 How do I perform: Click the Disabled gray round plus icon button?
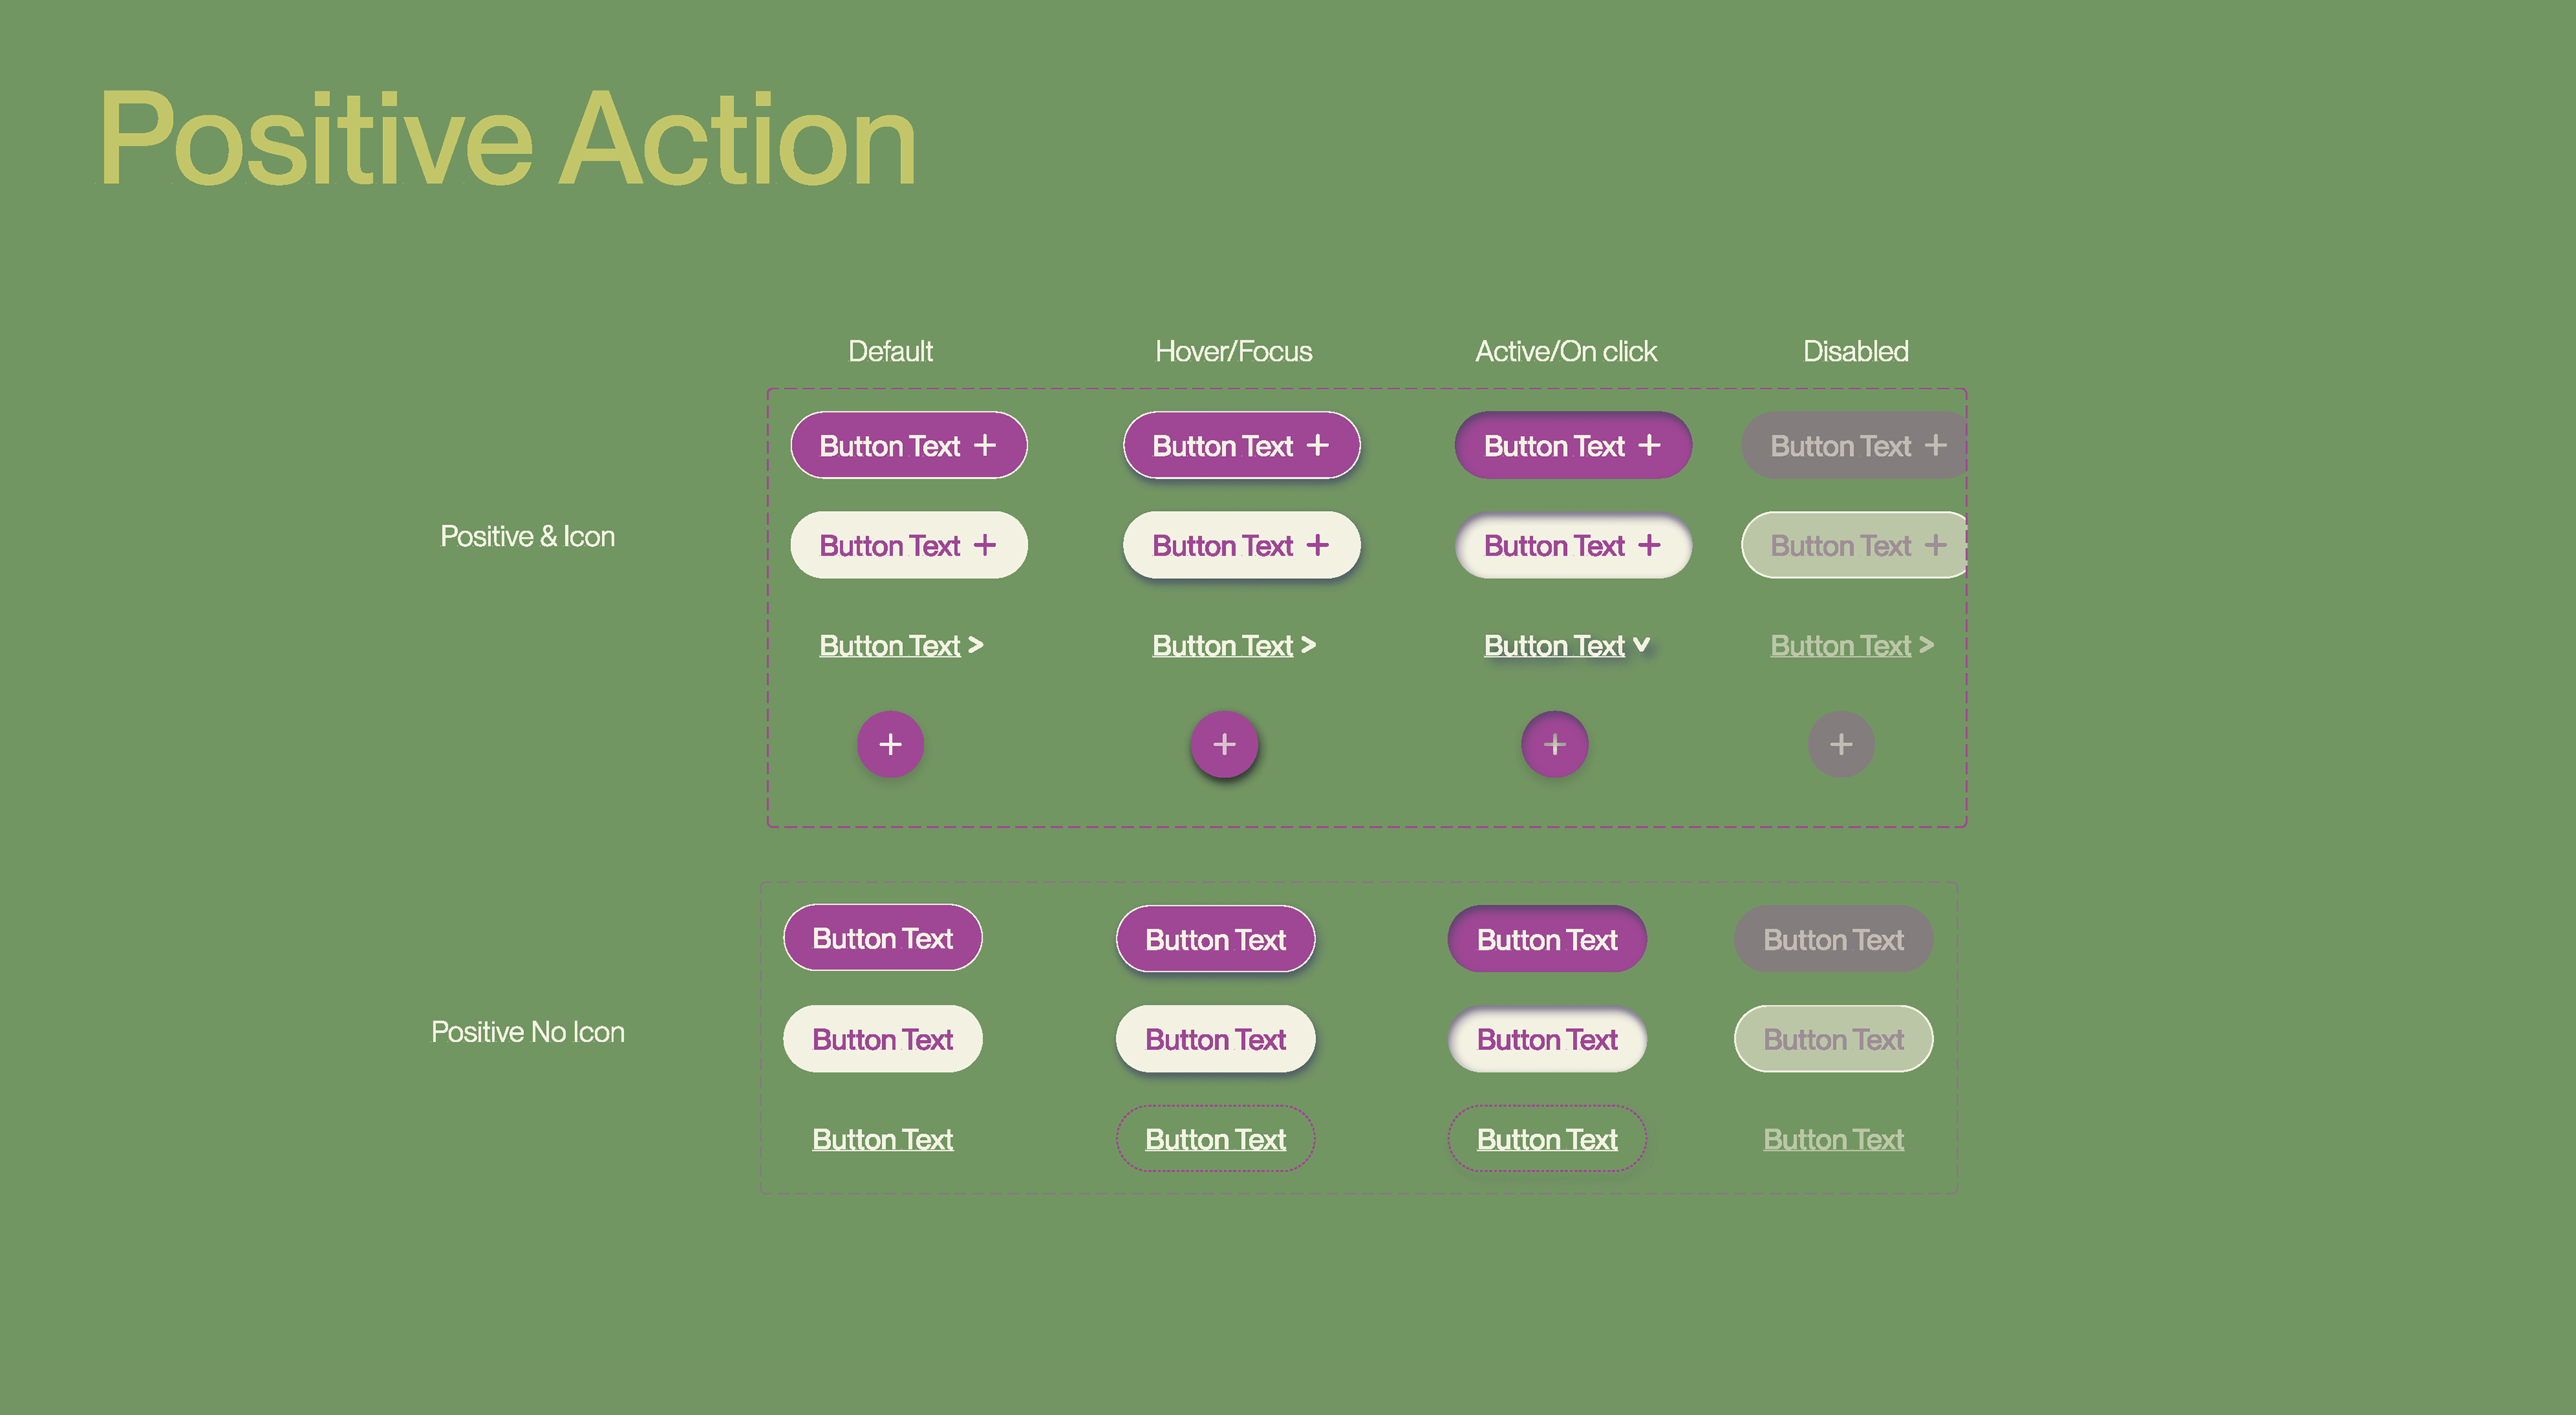[1841, 744]
